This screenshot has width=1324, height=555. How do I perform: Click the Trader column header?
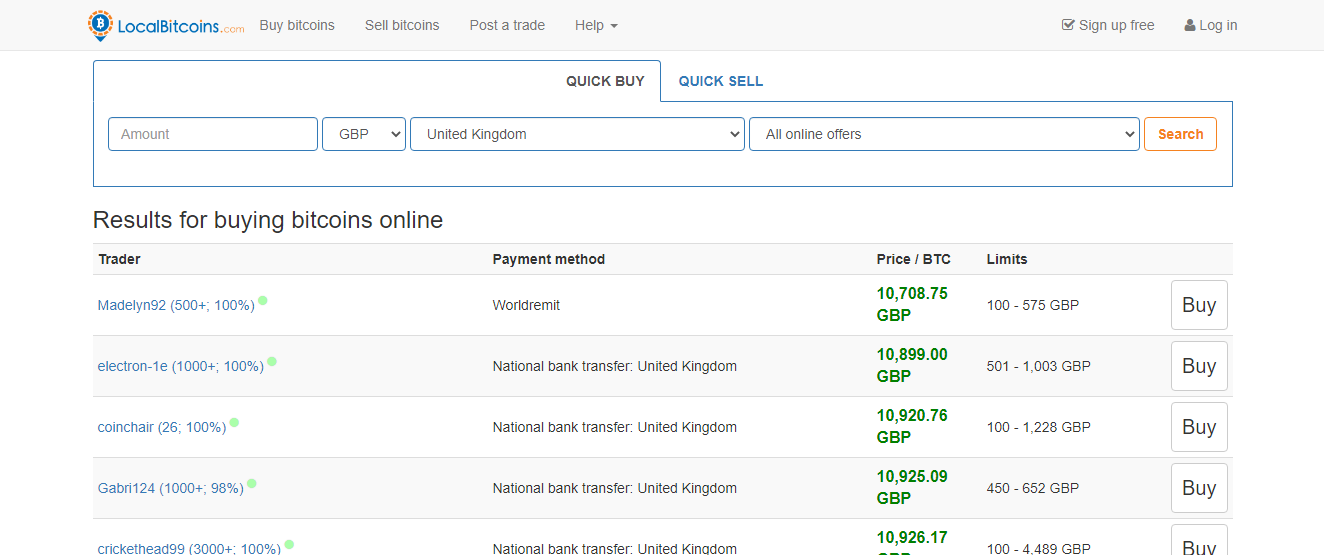[x=119, y=259]
